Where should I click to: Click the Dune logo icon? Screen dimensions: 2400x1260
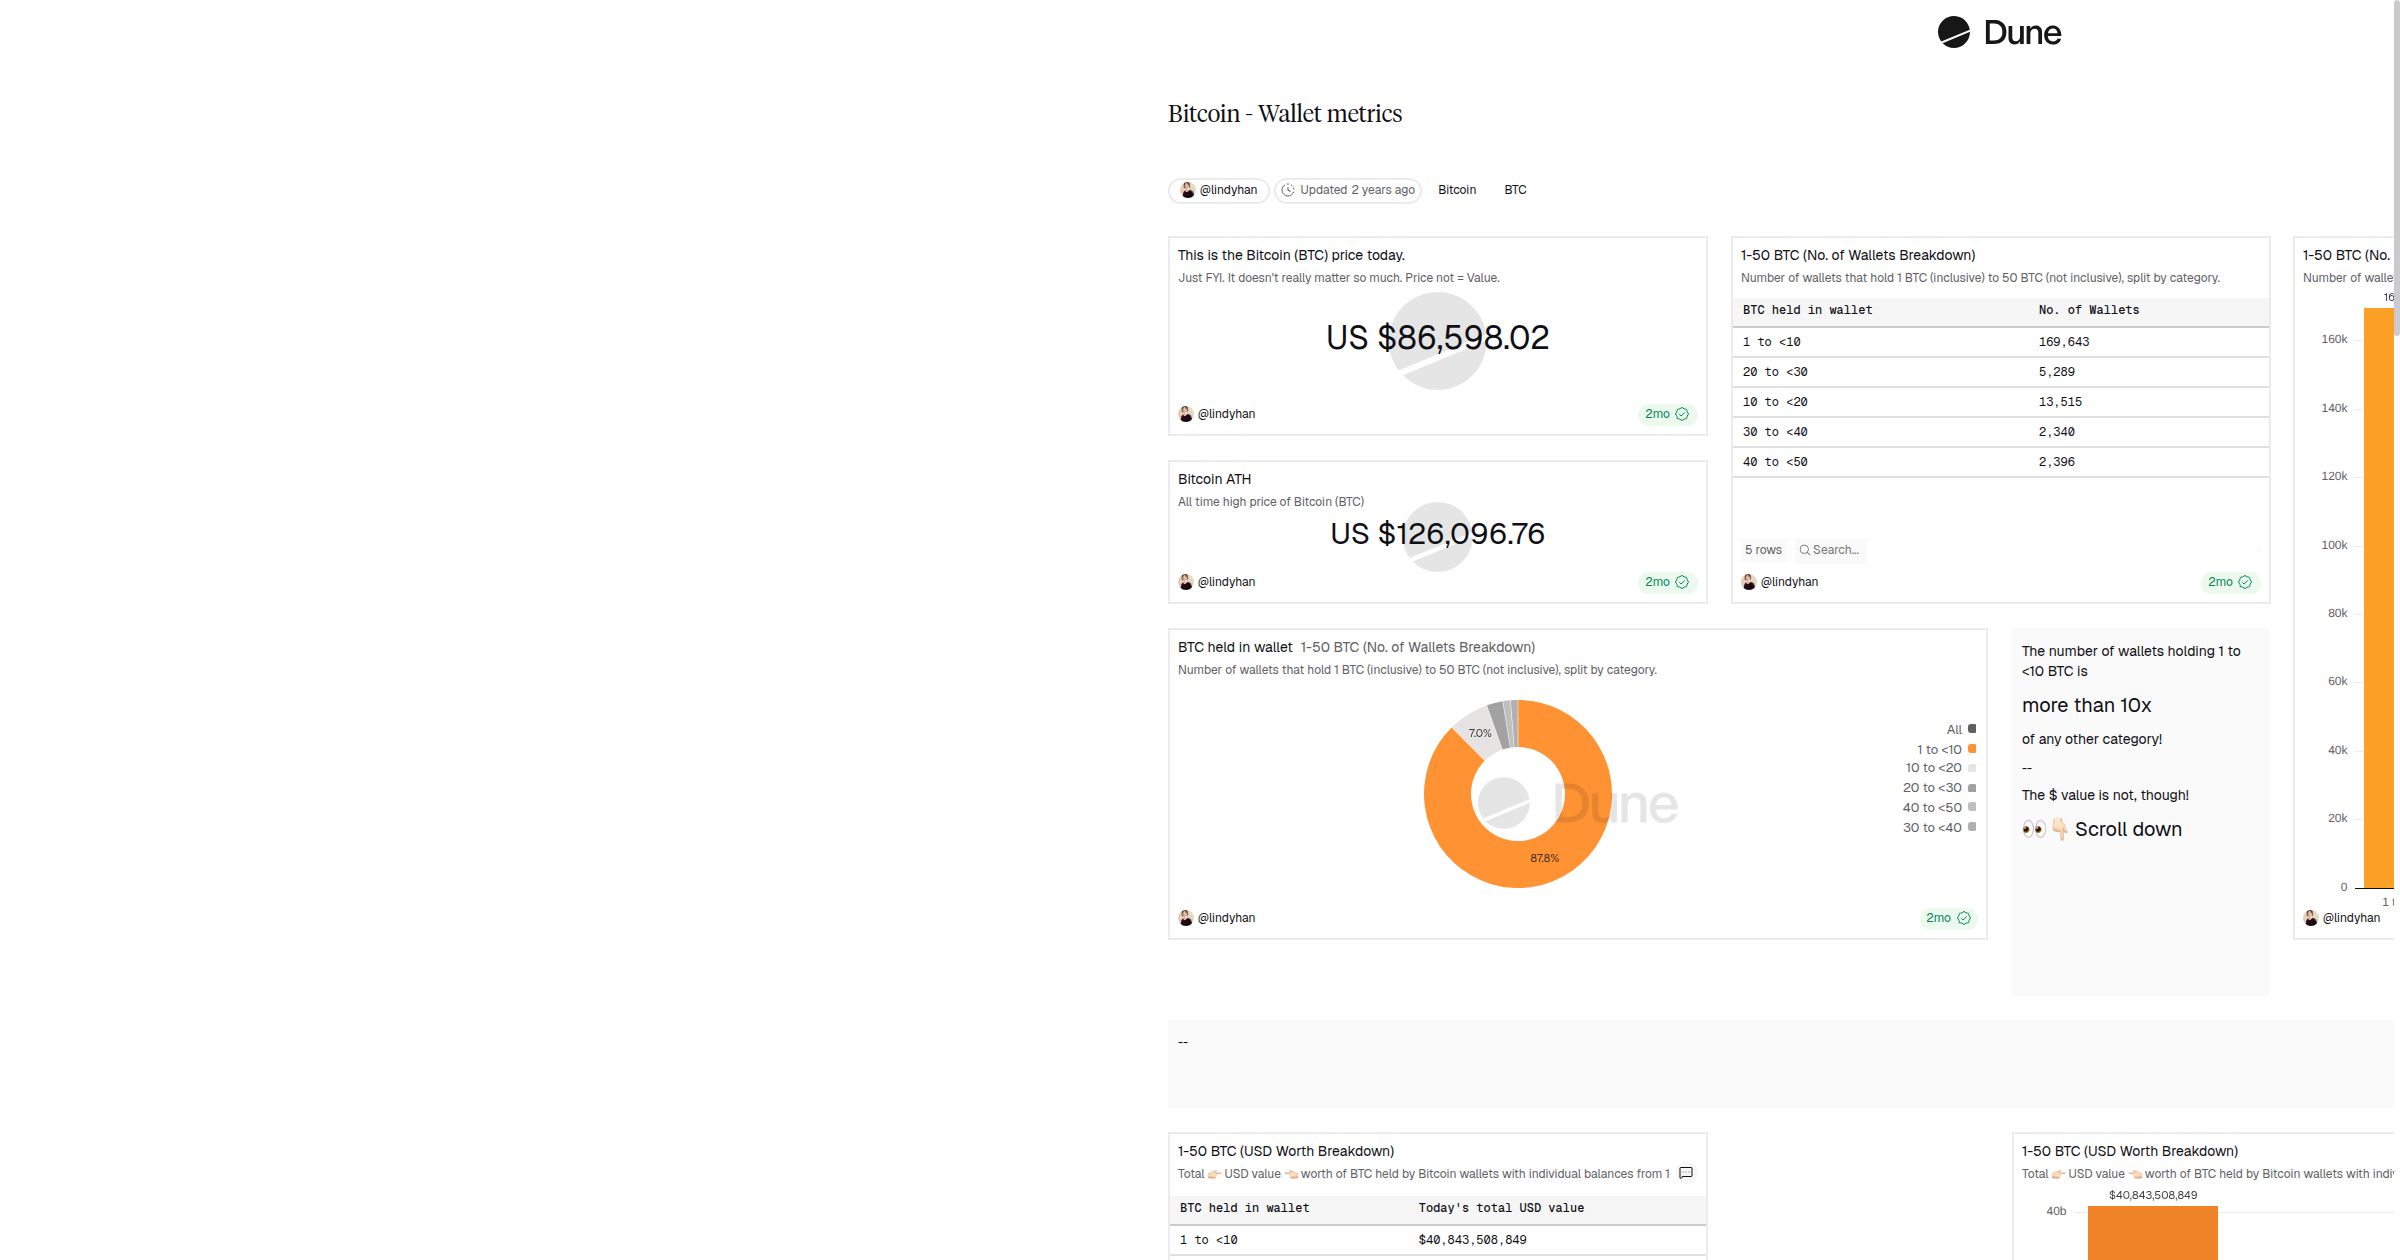(x=1953, y=33)
